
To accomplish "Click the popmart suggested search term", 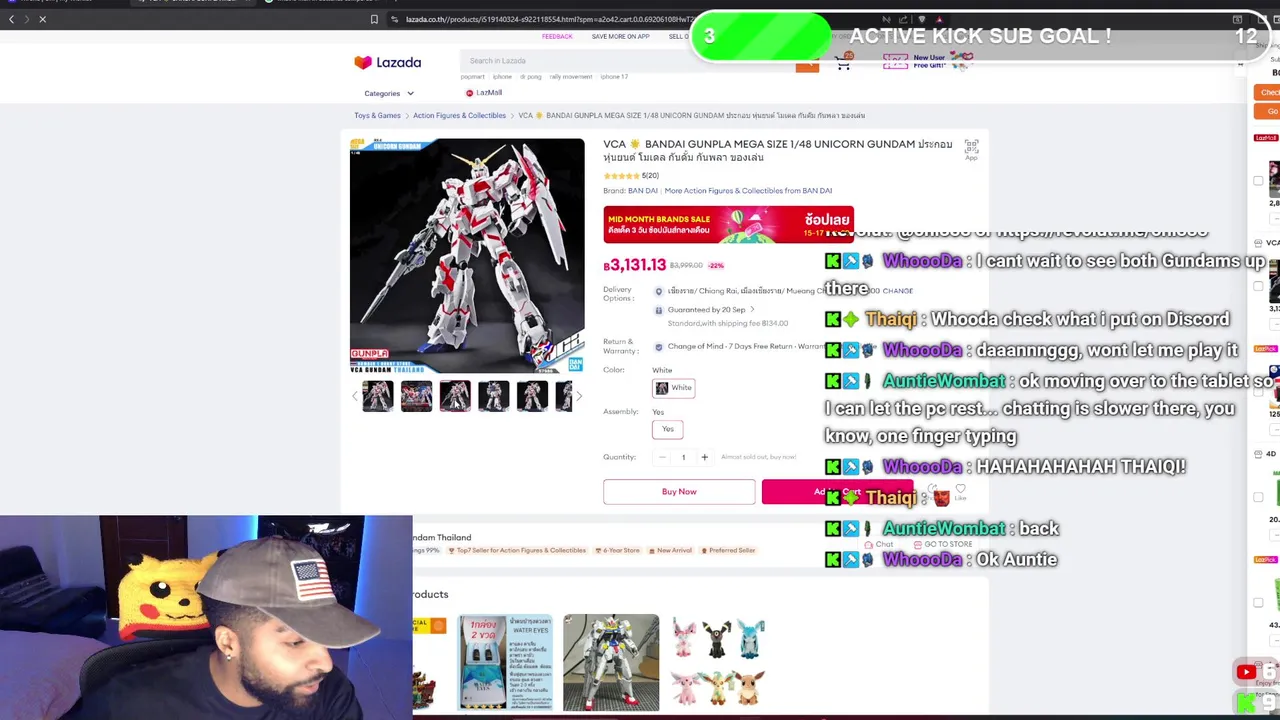I will click(x=472, y=77).
